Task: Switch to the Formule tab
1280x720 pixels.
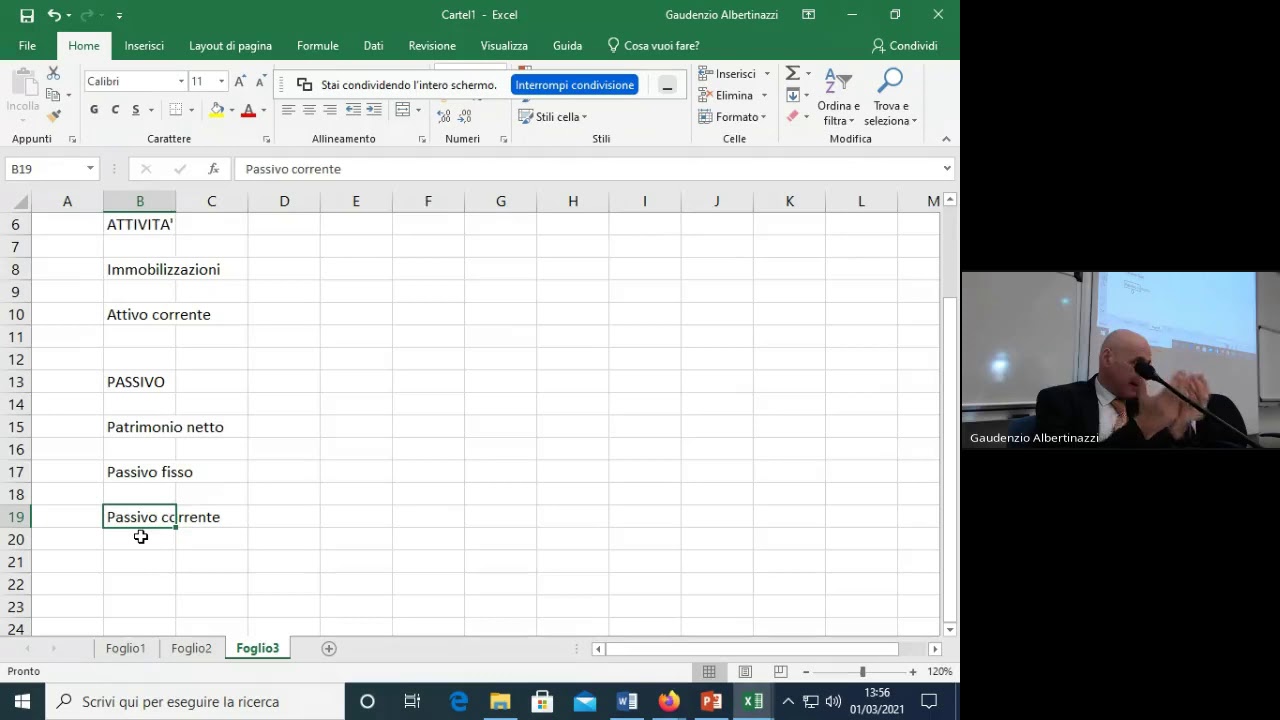Action: tap(317, 46)
